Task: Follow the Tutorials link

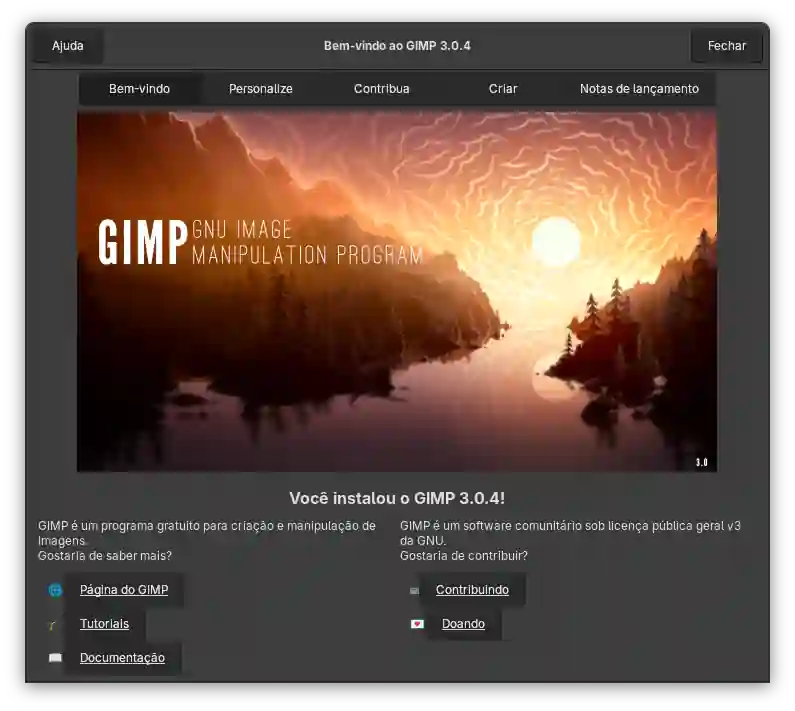Action: [104, 624]
